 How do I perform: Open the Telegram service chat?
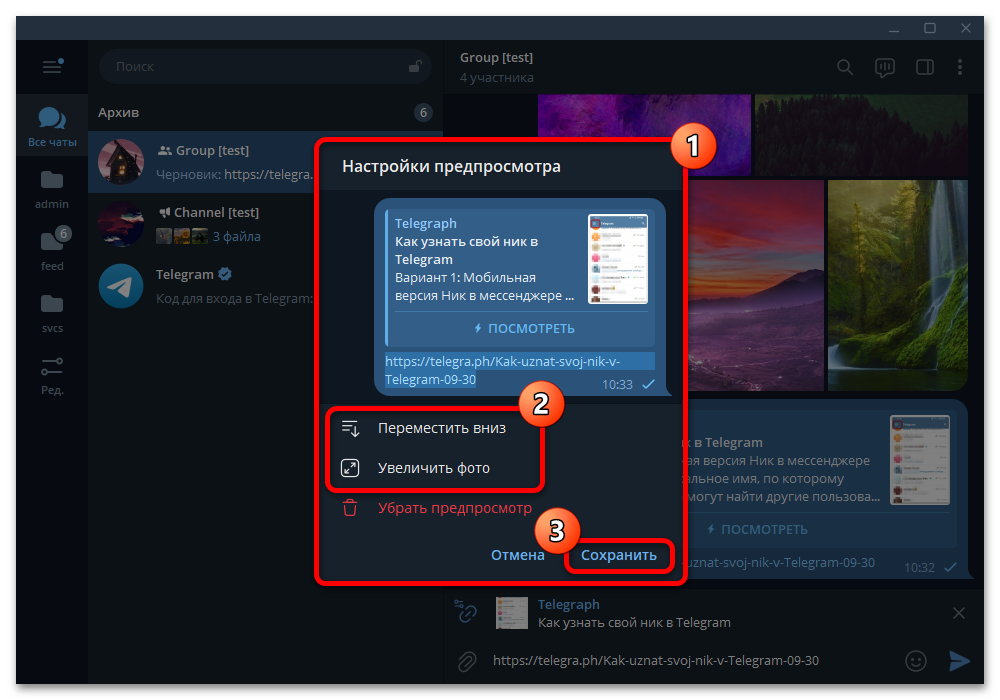[x=203, y=286]
